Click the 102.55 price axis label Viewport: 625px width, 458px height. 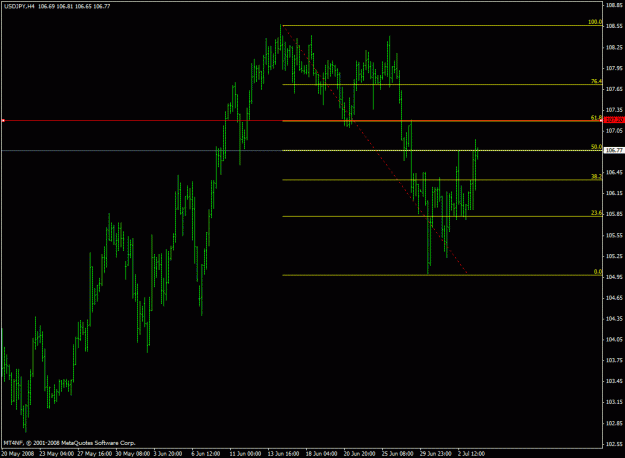click(x=614, y=444)
